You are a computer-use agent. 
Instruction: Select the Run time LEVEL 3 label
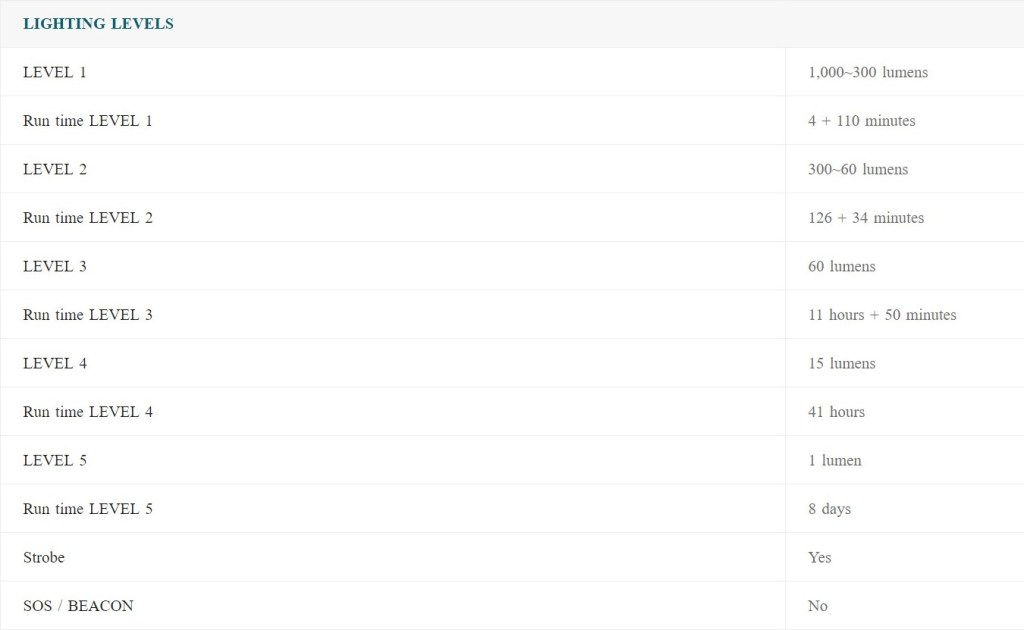(88, 315)
